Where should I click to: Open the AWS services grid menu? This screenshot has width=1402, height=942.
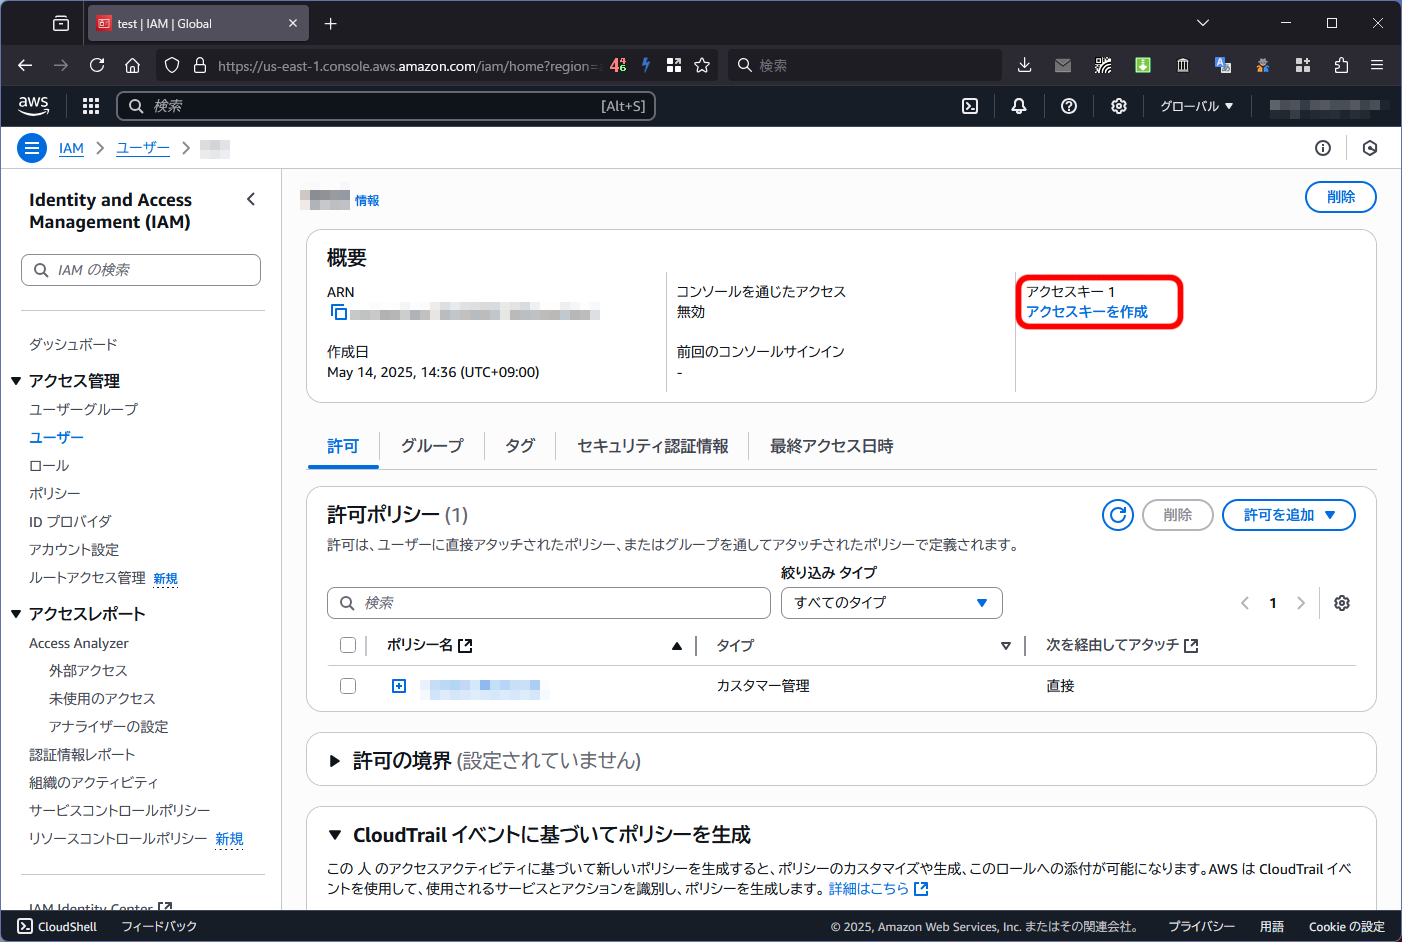click(x=91, y=106)
